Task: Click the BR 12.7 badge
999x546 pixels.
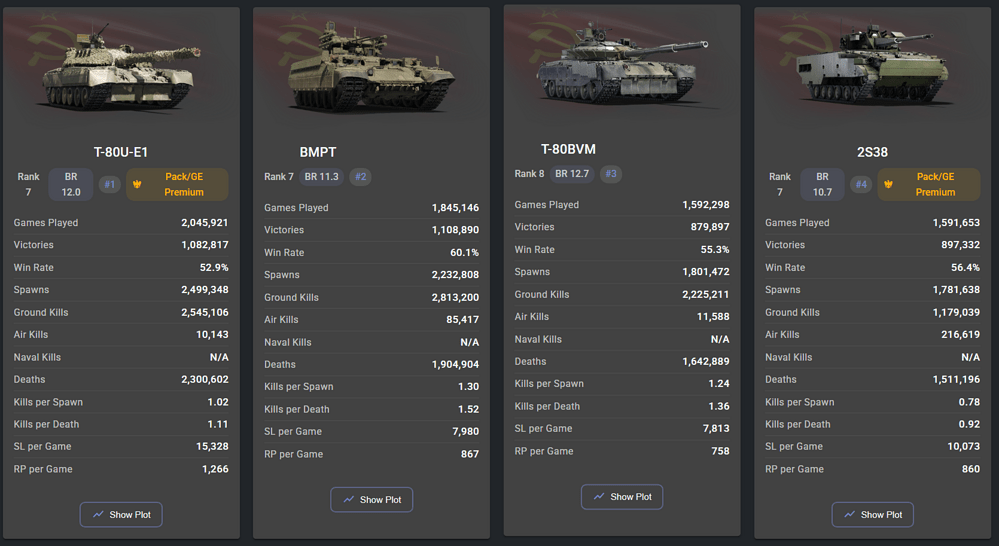Action: [572, 174]
